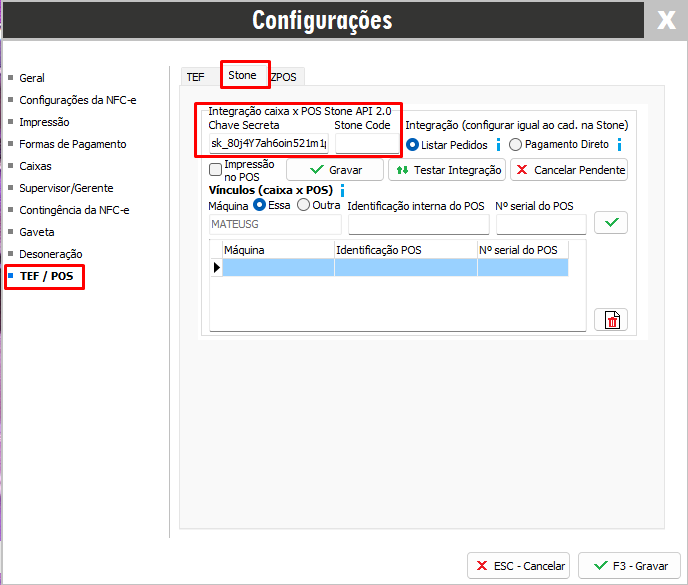Click F3 - Gravar to save settings

tap(629, 565)
